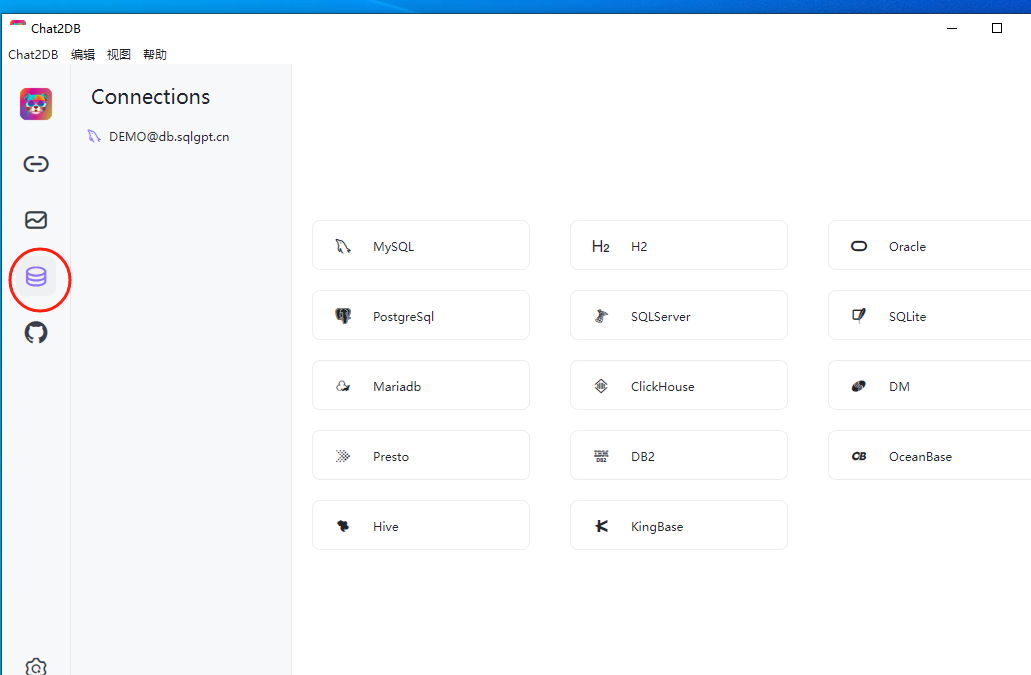This screenshot has width=1031, height=675.
Task: Open the 编辑 (Edit) menu
Action: pos(83,55)
